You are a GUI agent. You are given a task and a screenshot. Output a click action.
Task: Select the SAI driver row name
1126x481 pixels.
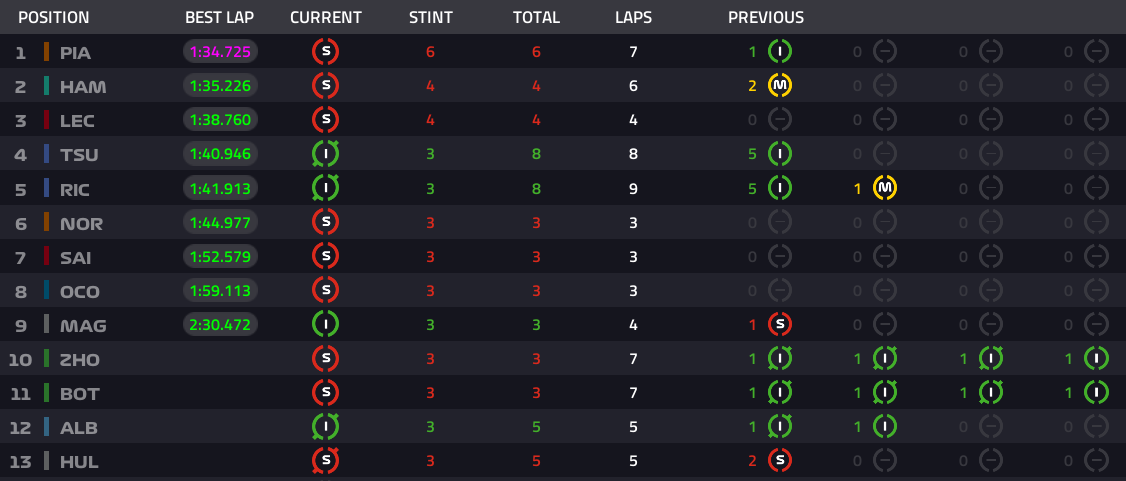point(75,257)
